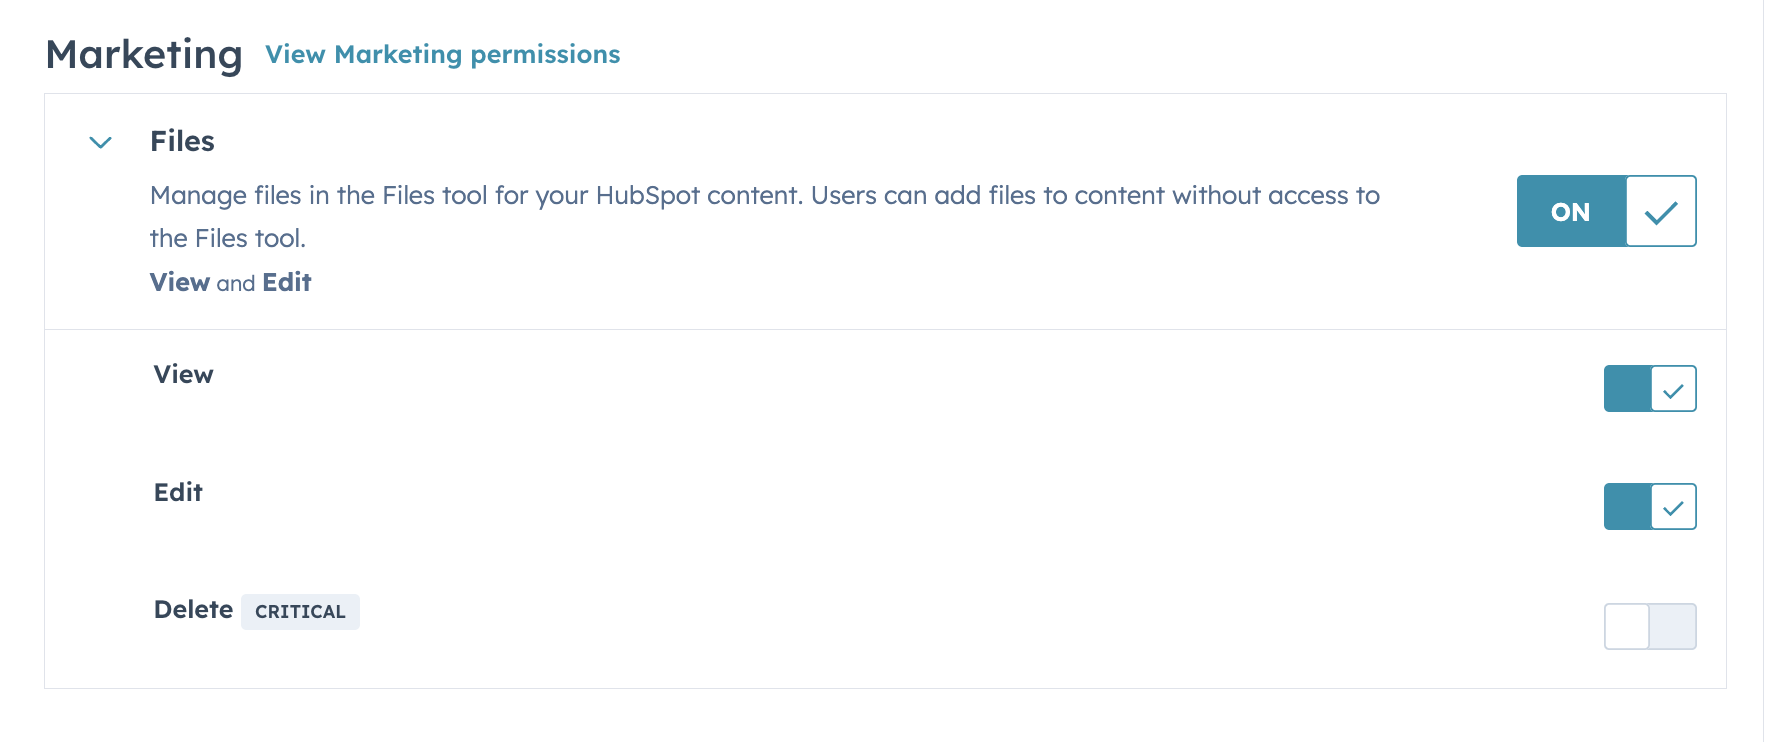Disable the Edit permission toggle
This screenshot has height=742, width=1782.
point(1650,506)
